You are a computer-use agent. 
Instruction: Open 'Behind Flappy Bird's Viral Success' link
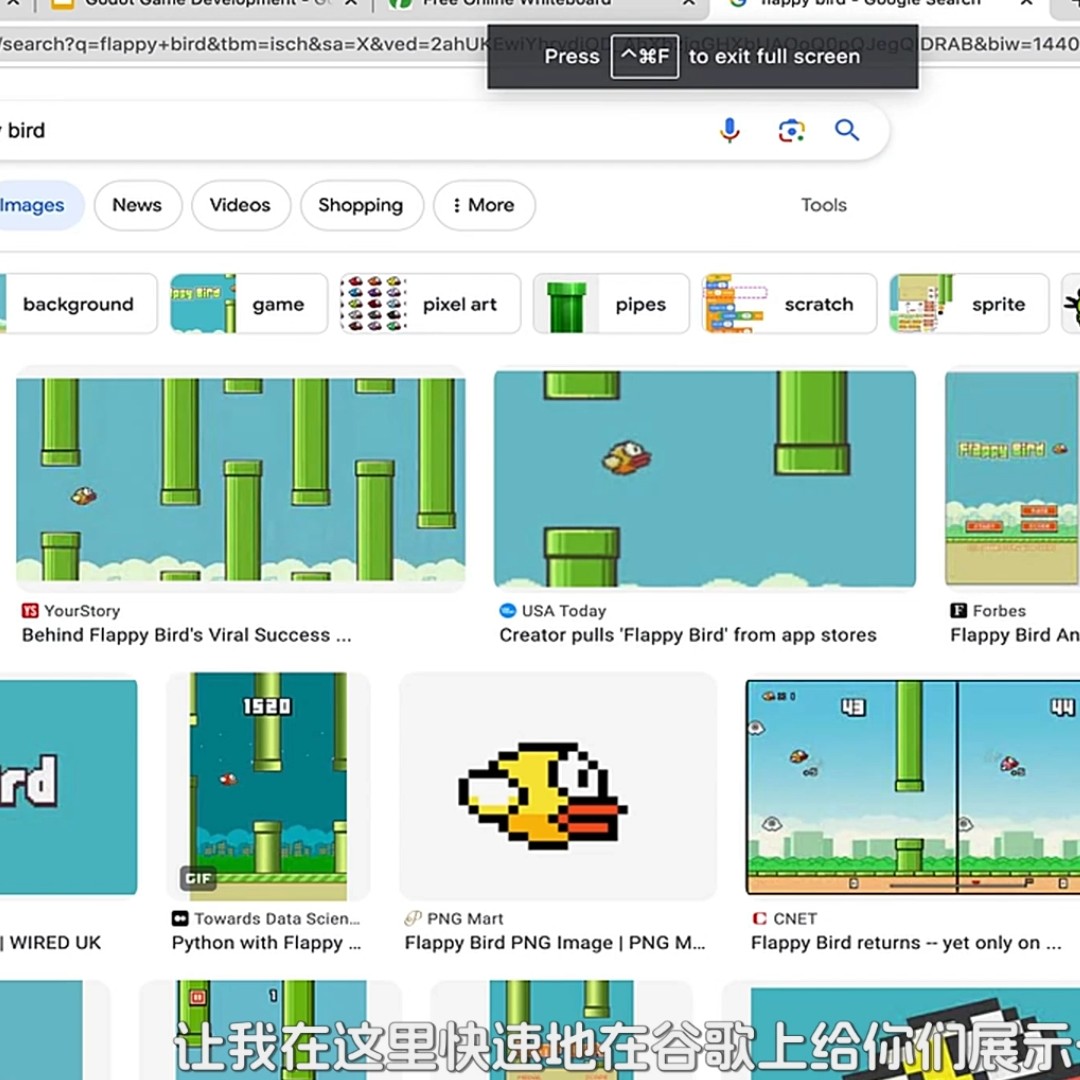pyautogui.click(x=187, y=635)
